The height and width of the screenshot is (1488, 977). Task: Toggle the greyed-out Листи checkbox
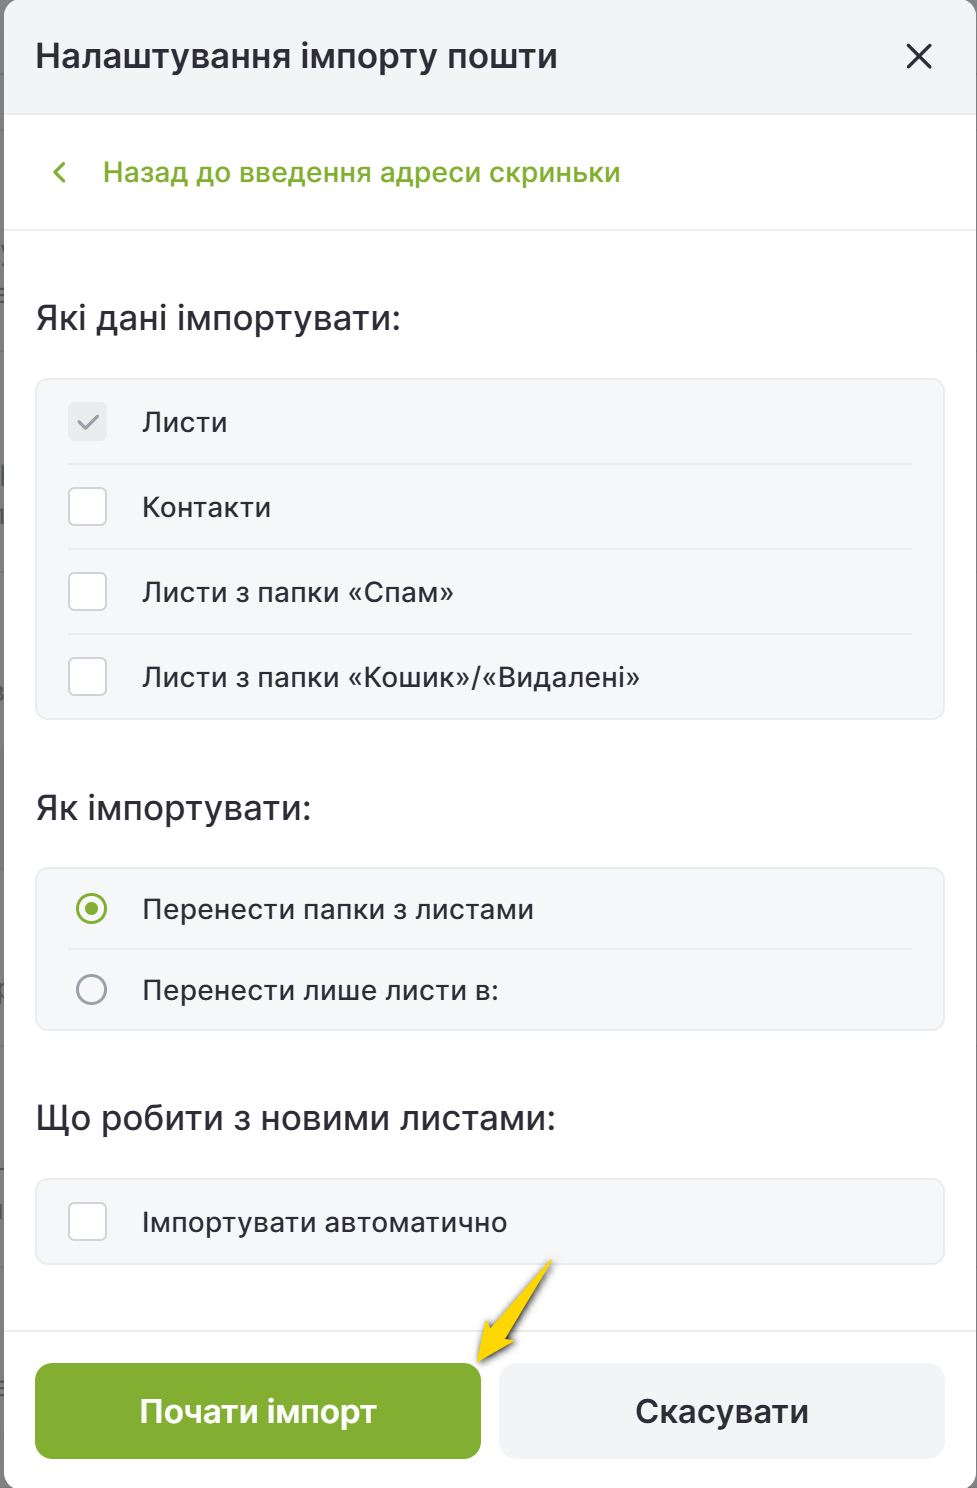pos(88,422)
